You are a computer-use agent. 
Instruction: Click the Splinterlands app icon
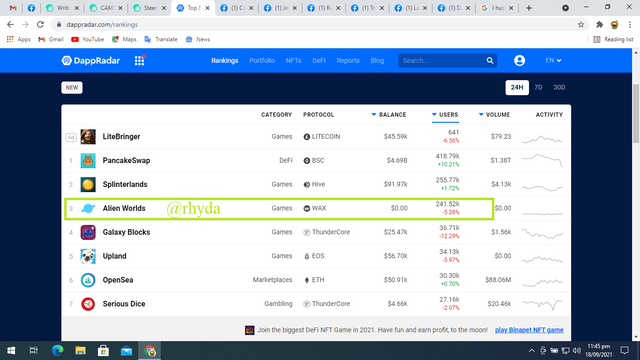(x=88, y=184)
